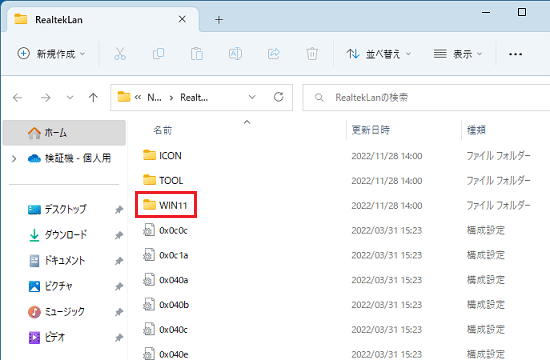
Task: Click the ICON folder's yellow icon
Action: 149,155
